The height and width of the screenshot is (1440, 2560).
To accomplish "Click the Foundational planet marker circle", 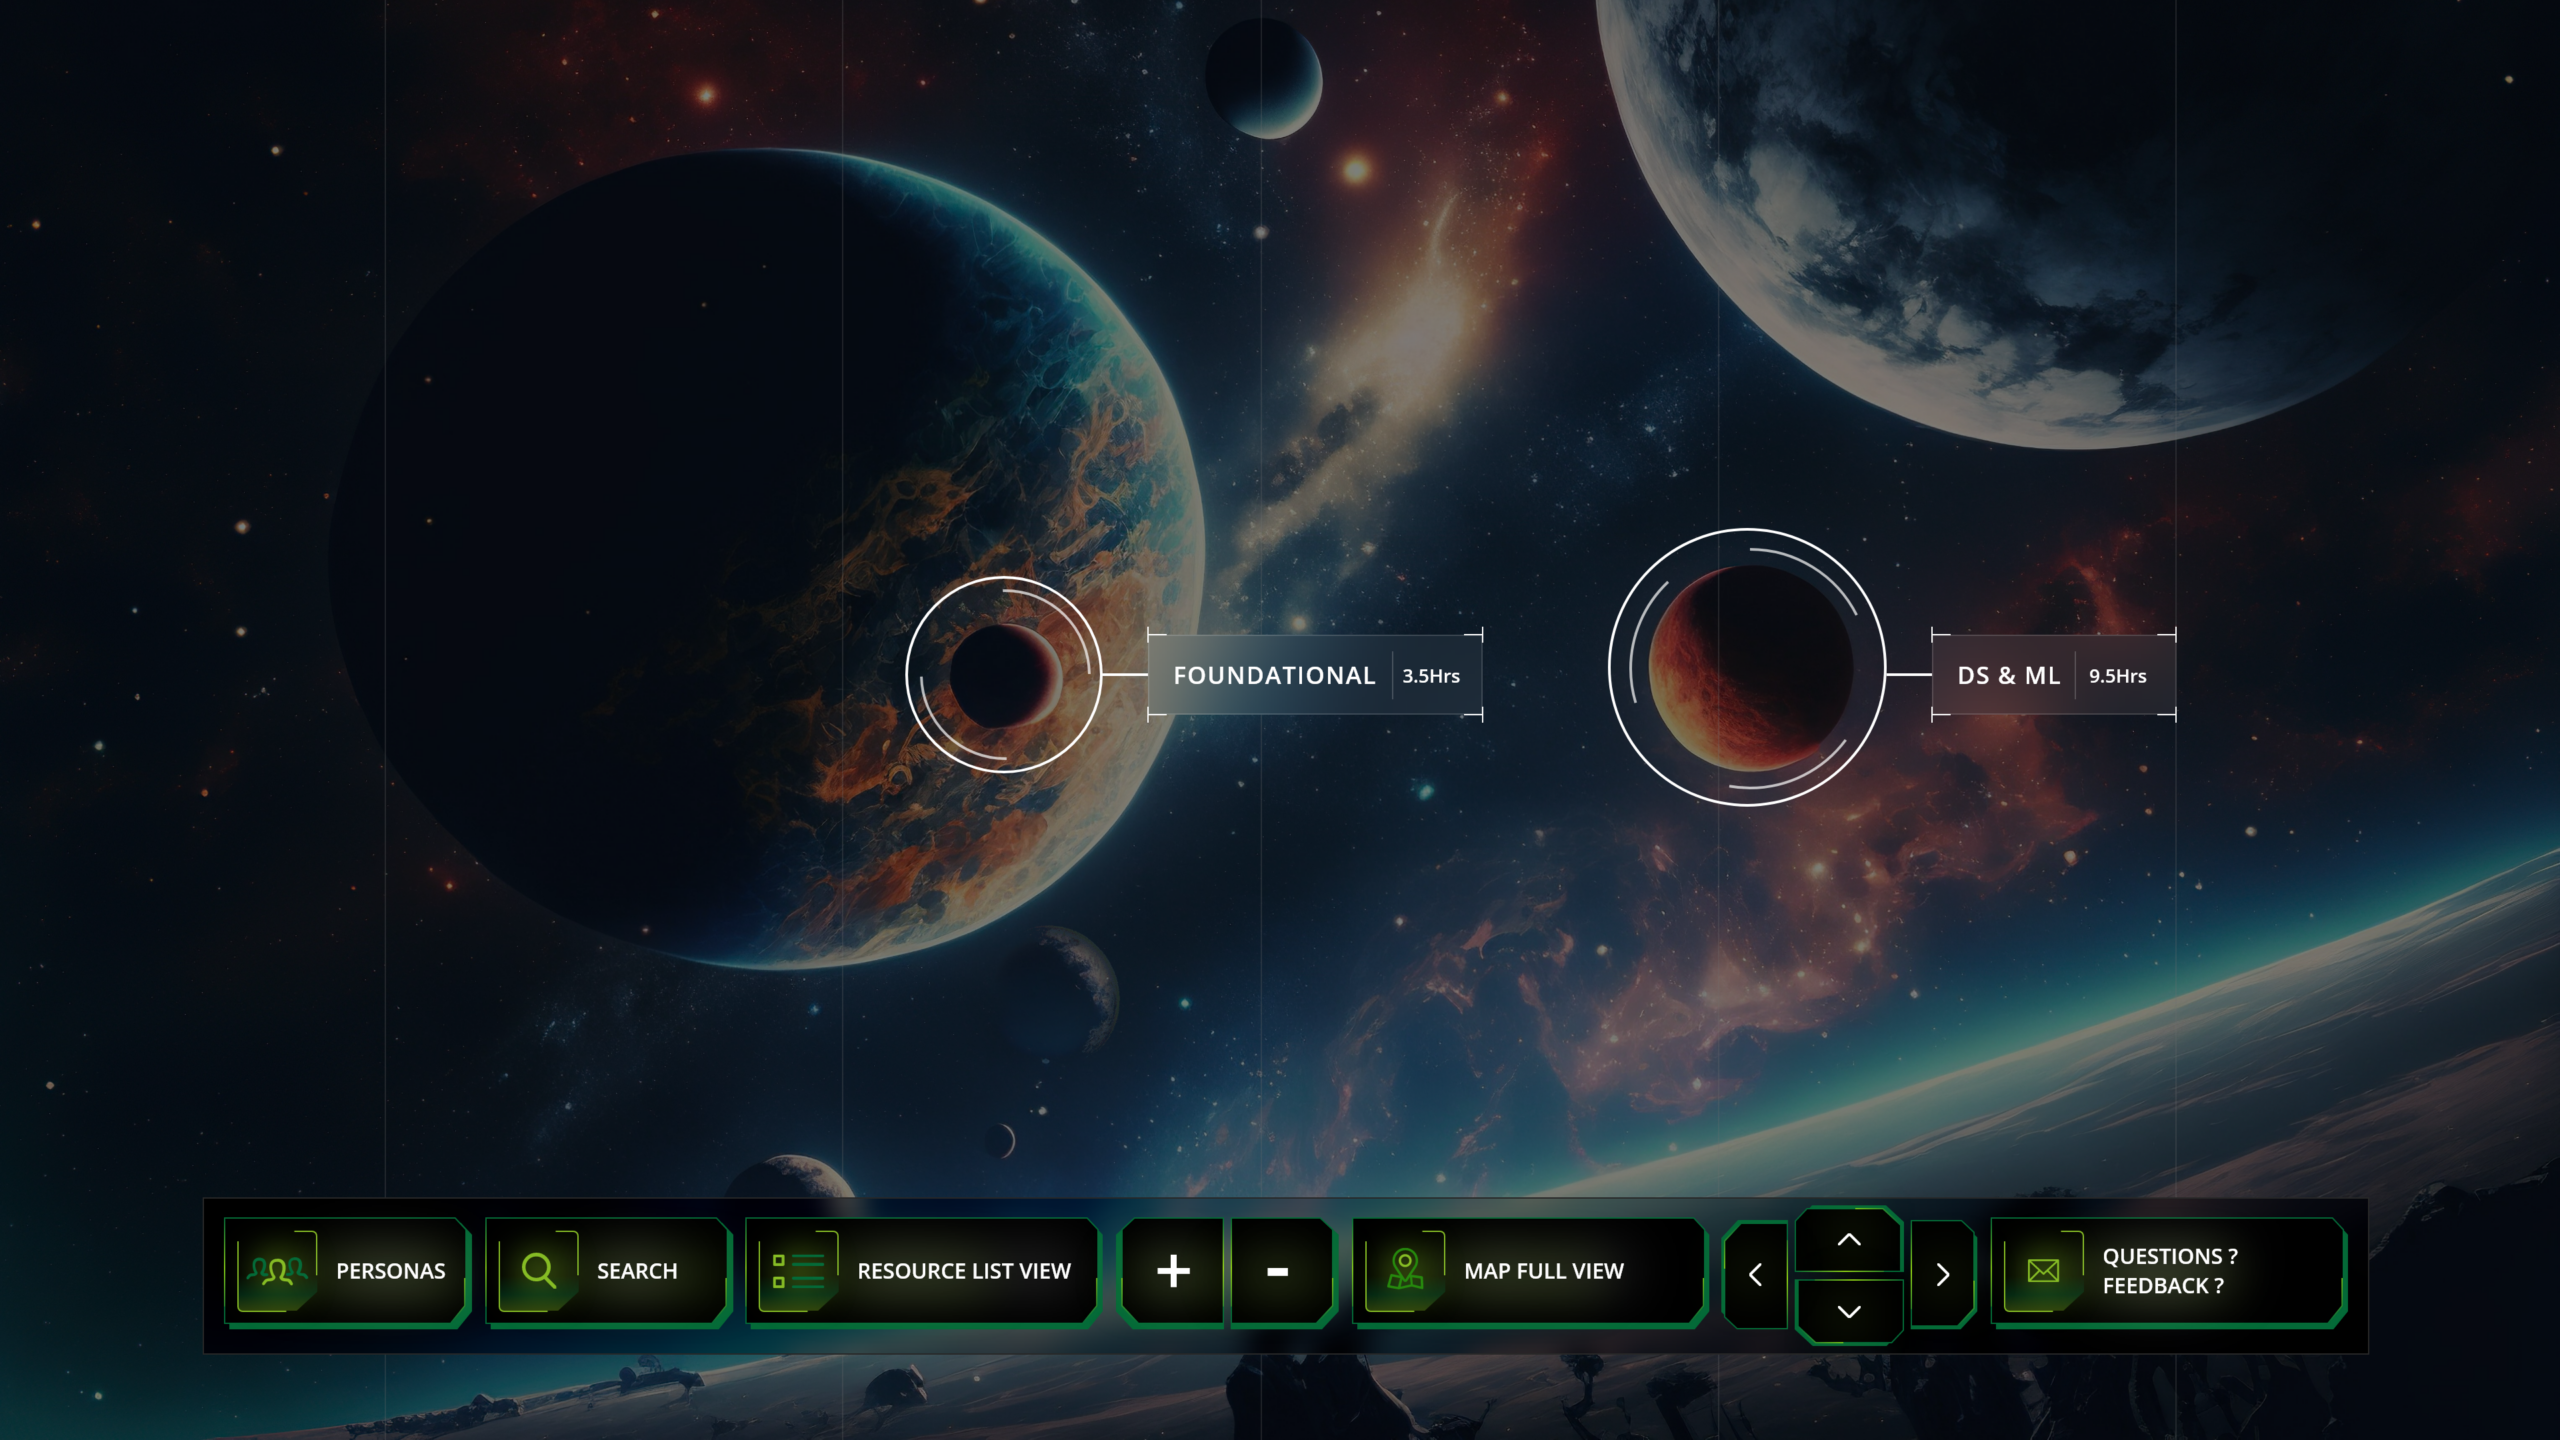I will click(x=1003, y=675).
